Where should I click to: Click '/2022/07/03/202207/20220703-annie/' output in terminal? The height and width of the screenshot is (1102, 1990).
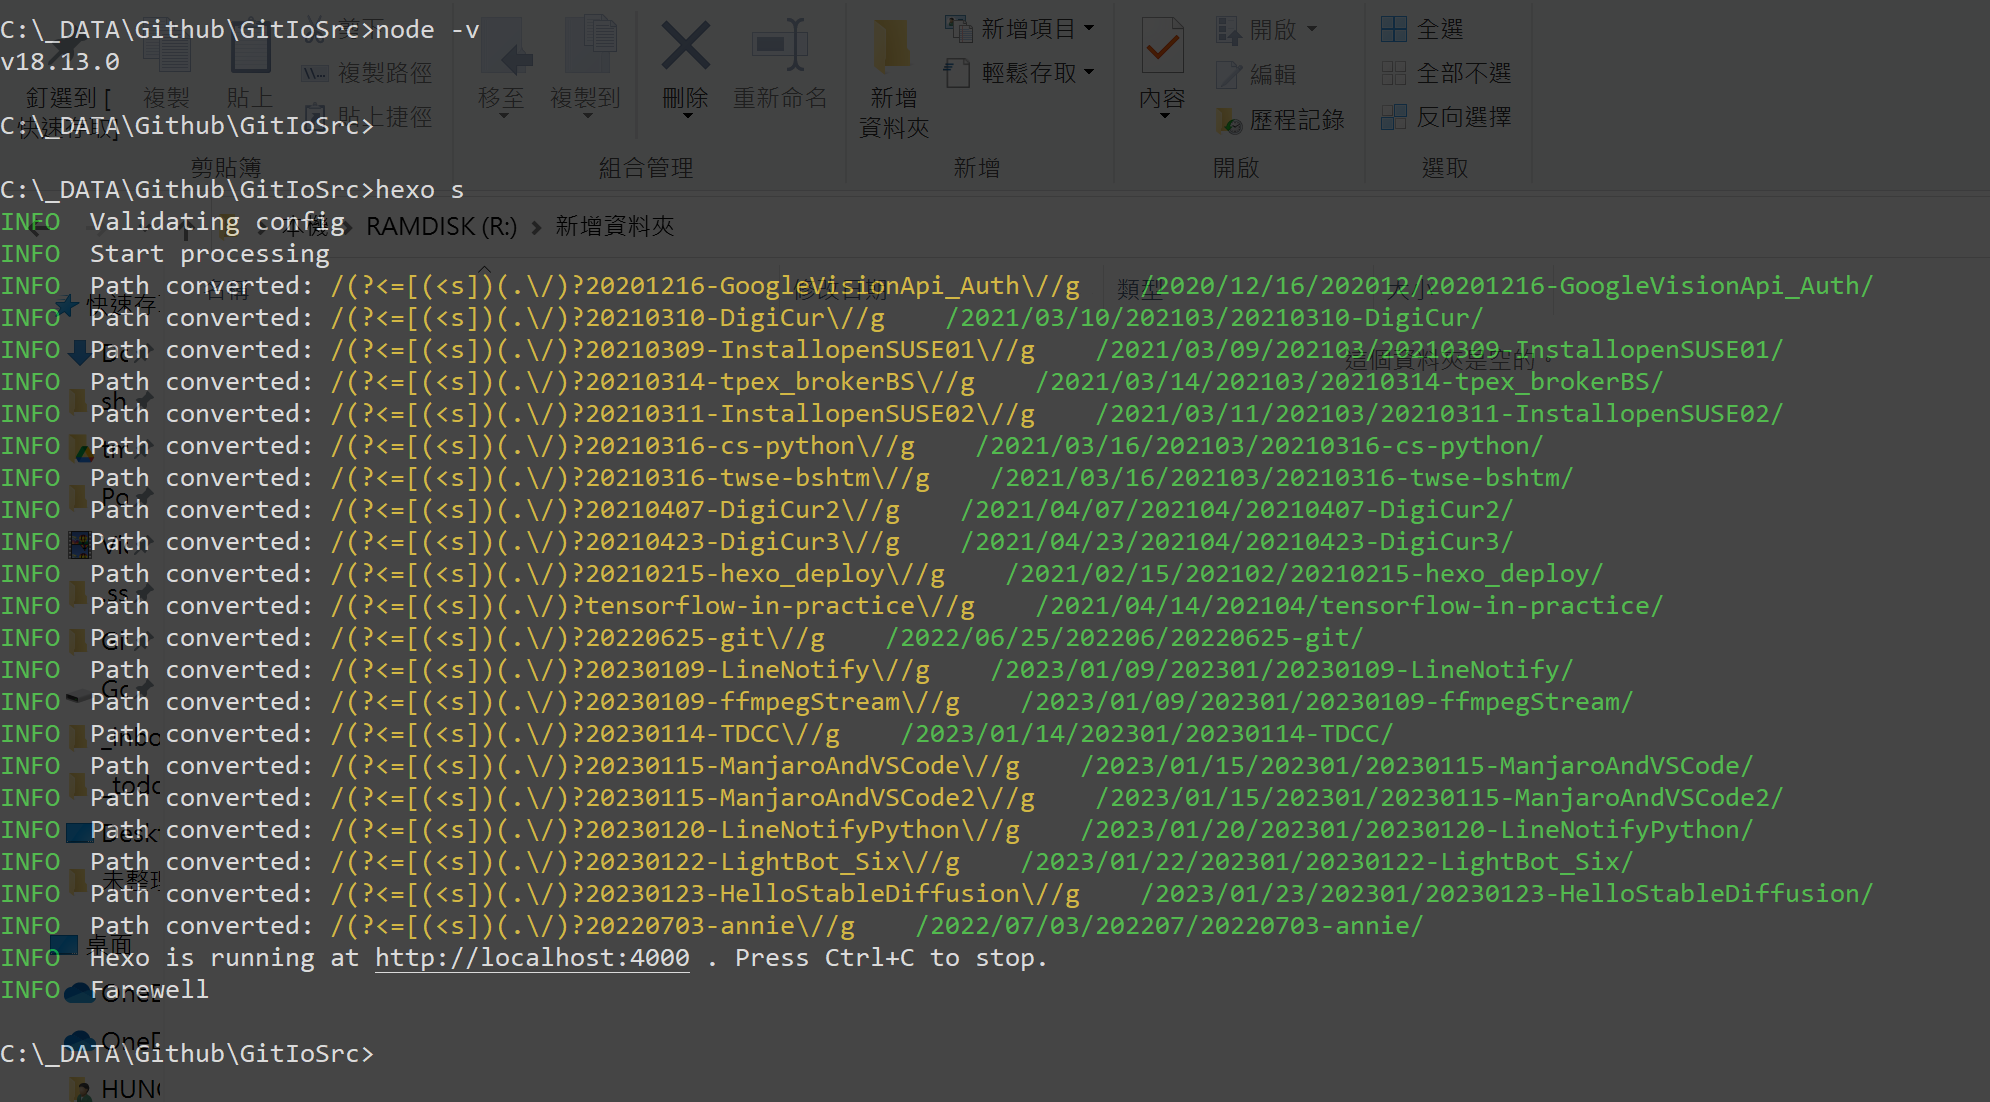1170,926
